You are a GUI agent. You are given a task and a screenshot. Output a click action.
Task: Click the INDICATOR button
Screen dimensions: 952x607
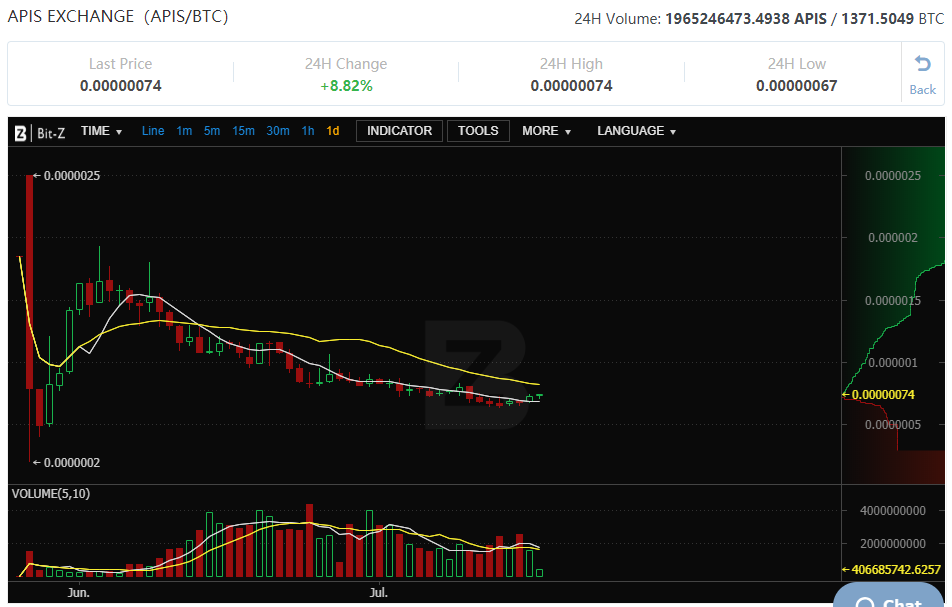point(399,131)
